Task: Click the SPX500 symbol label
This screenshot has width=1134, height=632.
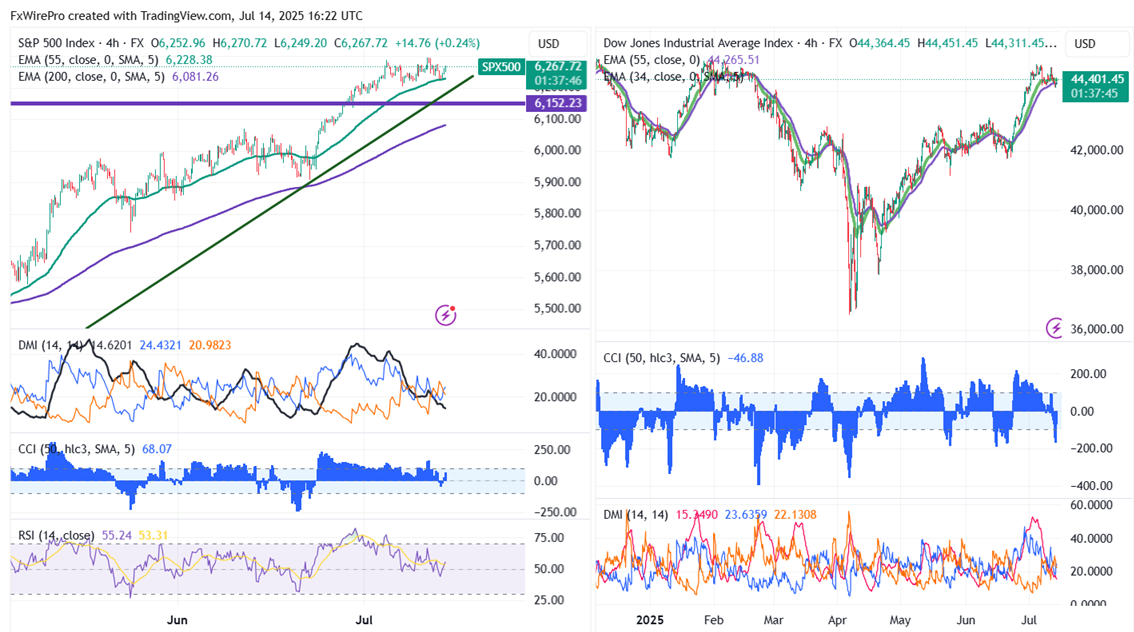Action: [x=501, y=67]
